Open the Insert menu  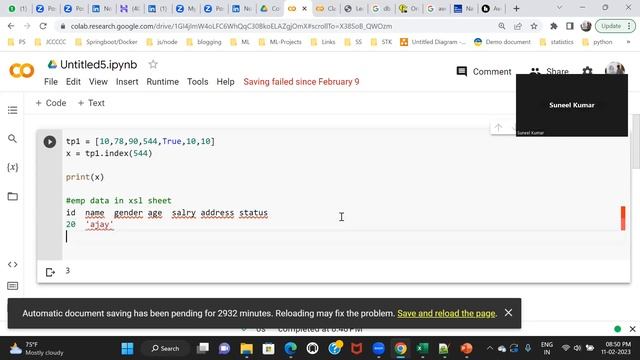click(x=127, y=82)
